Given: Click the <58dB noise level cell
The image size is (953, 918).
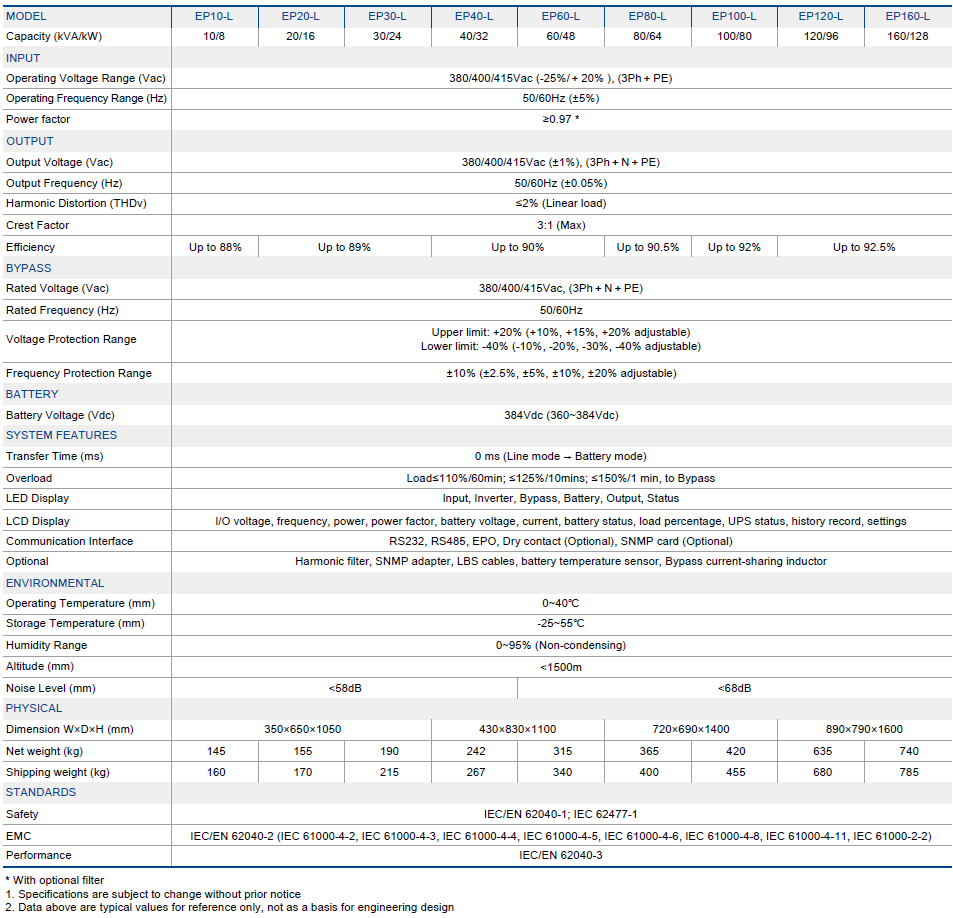Looking at the screenshot, I should (344, 688).
